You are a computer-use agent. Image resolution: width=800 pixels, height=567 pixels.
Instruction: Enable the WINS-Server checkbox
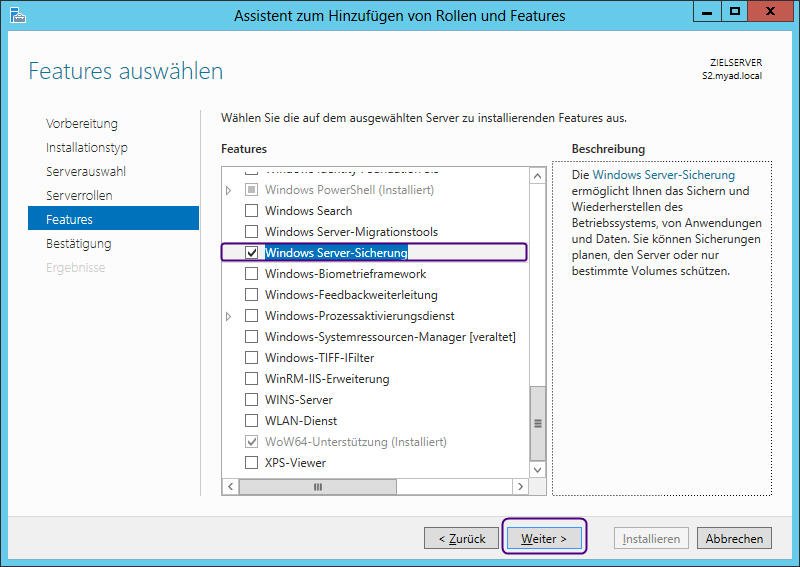(x=252, y=400)
